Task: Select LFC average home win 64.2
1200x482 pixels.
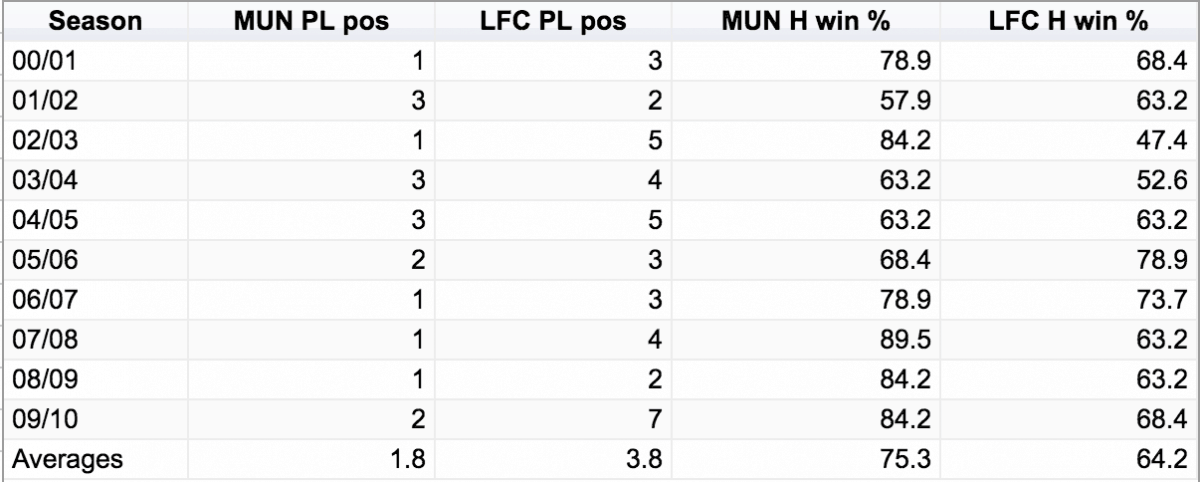Action: pos(1068,461)
